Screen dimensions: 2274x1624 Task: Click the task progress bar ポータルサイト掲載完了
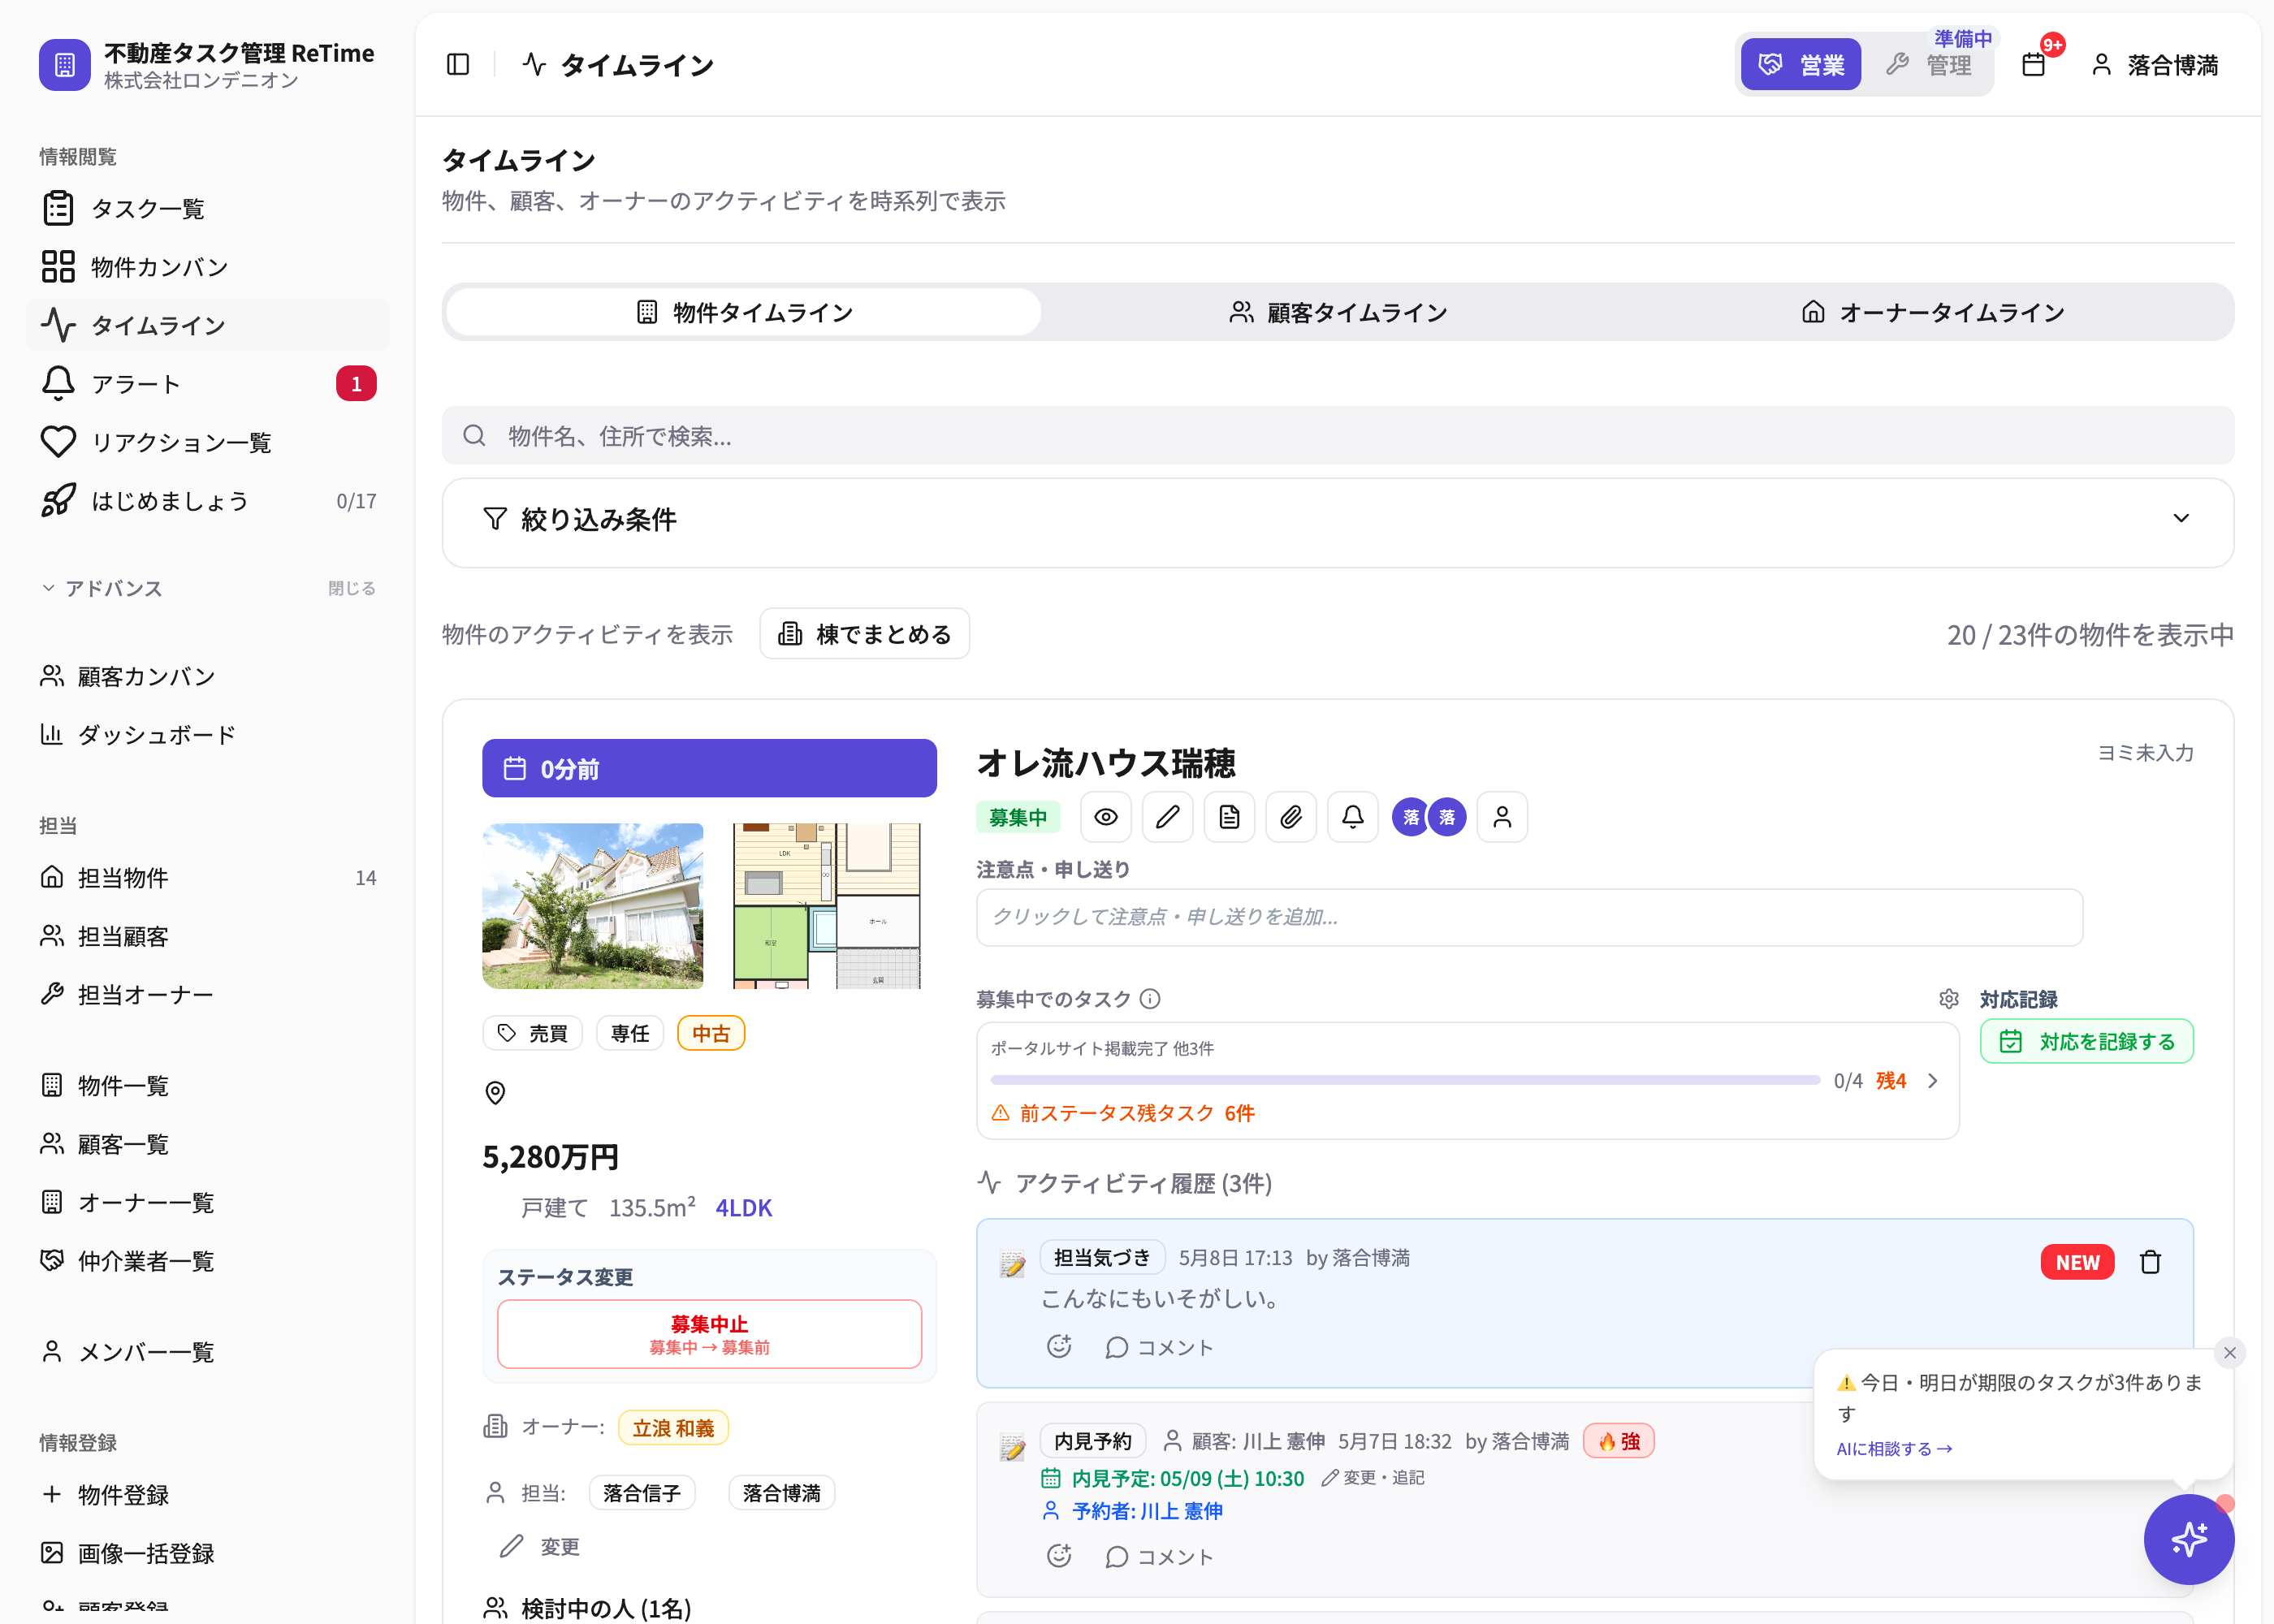click(1404, 1080)
